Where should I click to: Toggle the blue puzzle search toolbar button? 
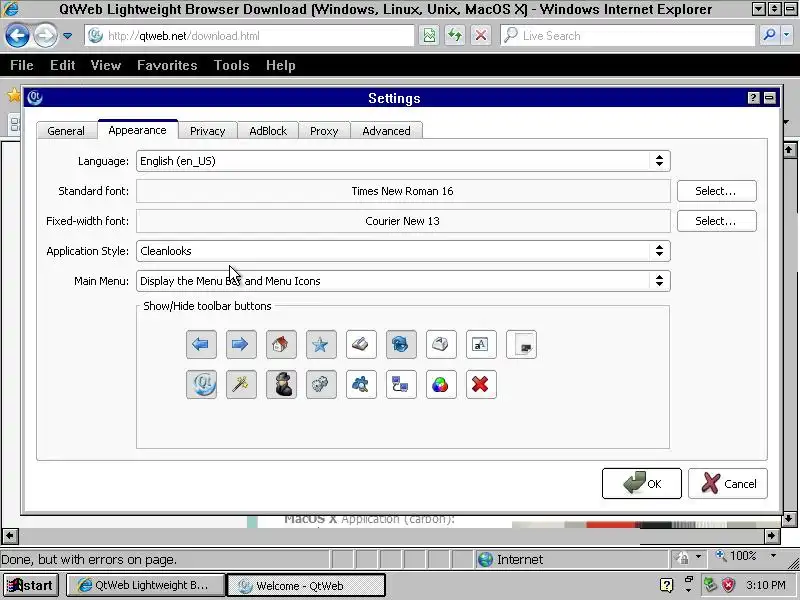pyautogui.click(x=361, y=384)
